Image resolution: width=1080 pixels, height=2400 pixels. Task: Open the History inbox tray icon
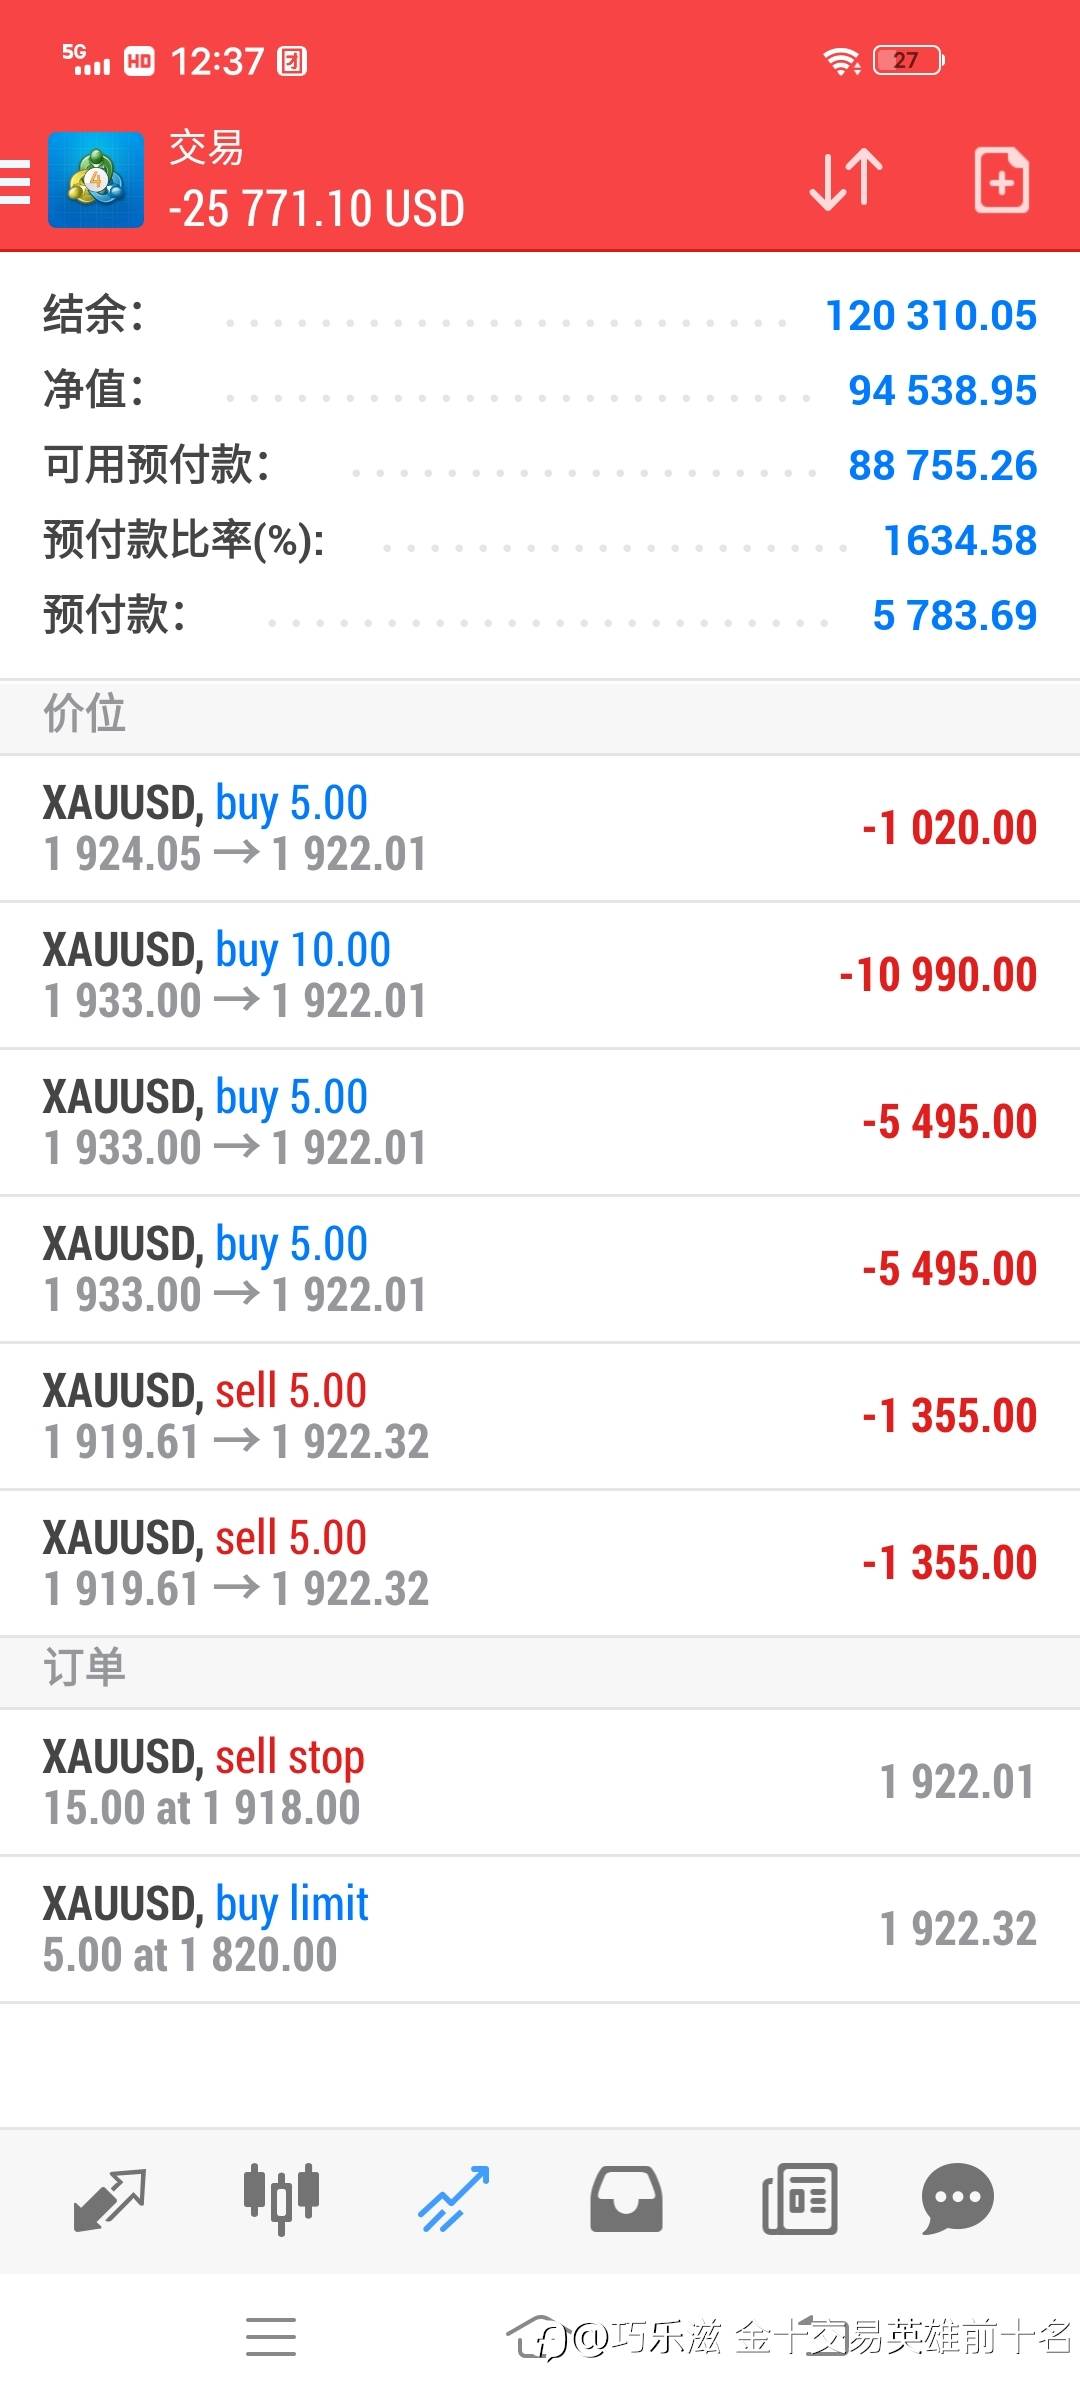[x=626, y=2199]
